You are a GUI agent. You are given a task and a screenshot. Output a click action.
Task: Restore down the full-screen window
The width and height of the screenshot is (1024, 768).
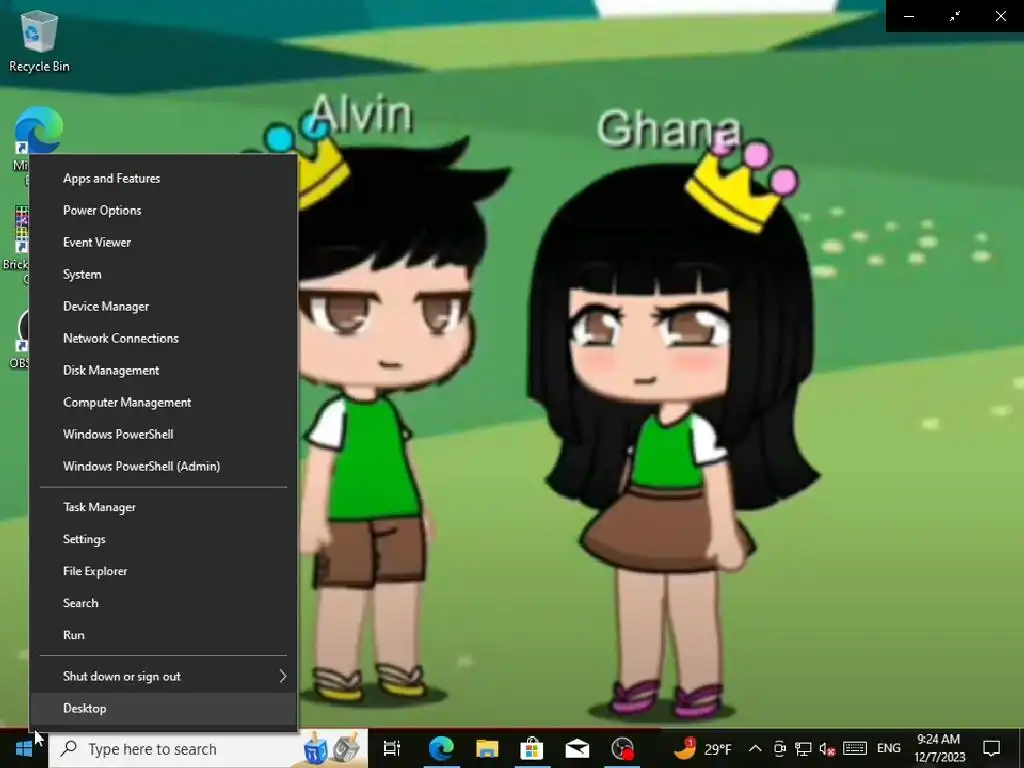[x=955, y=16]
